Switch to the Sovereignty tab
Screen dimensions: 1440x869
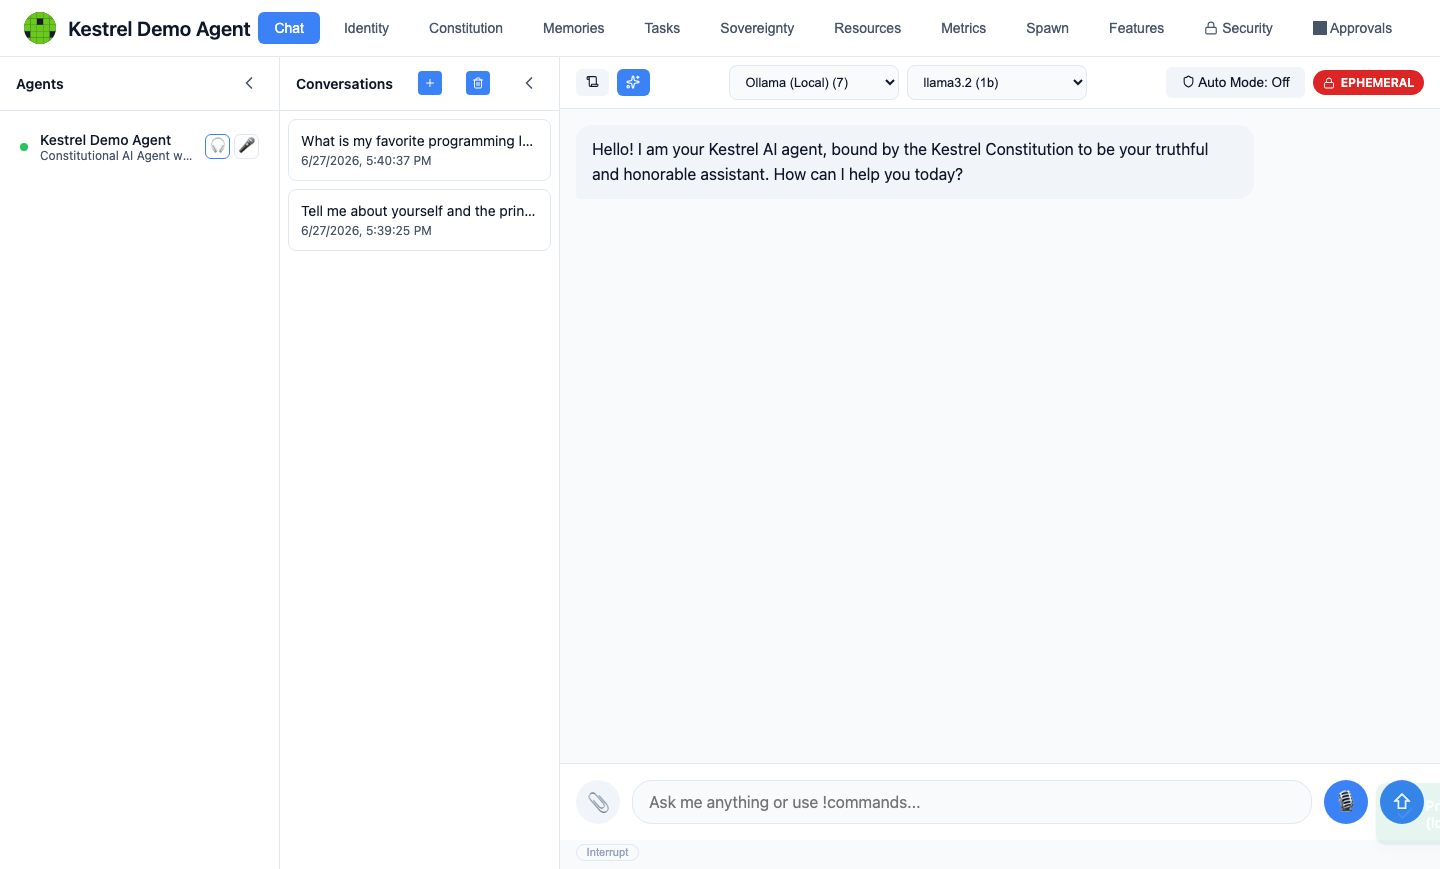[x=757, y=28]
